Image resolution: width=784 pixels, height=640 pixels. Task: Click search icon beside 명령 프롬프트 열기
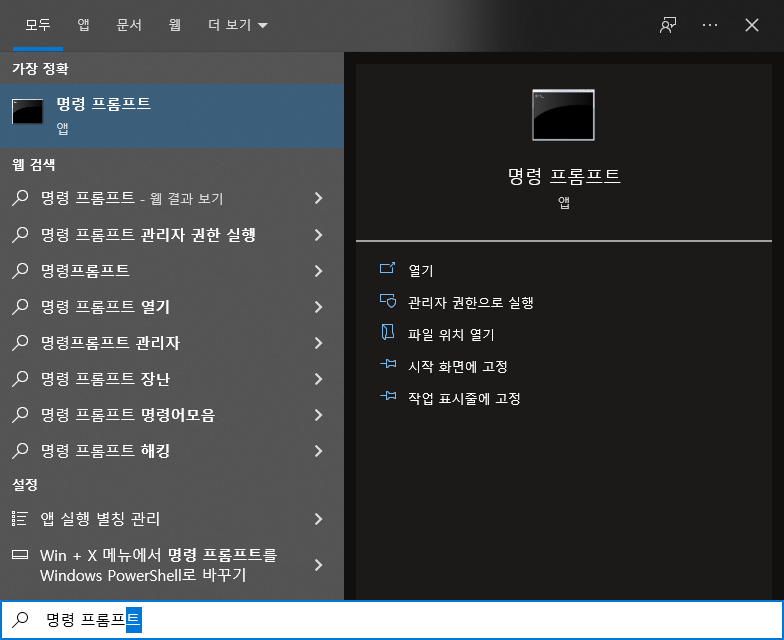tap(20, 306)
